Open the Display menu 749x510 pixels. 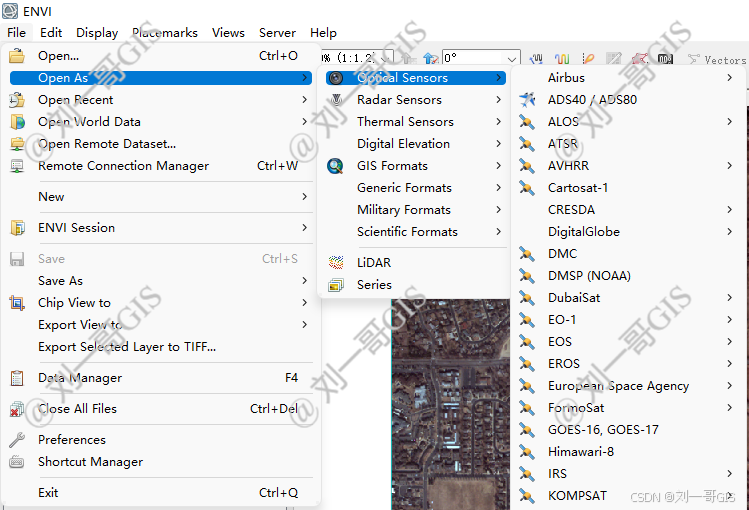tap(97, 32)
